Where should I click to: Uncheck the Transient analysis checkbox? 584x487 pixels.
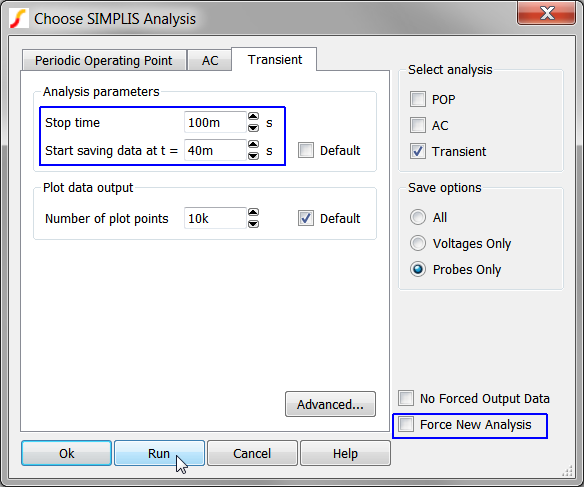[418, 151]
